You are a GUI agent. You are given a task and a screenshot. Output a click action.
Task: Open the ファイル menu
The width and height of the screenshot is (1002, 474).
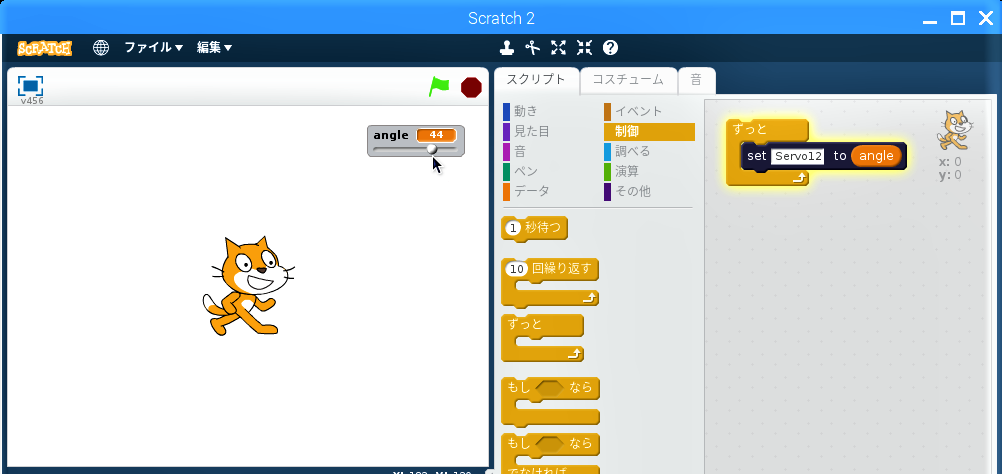pos(153,47)
